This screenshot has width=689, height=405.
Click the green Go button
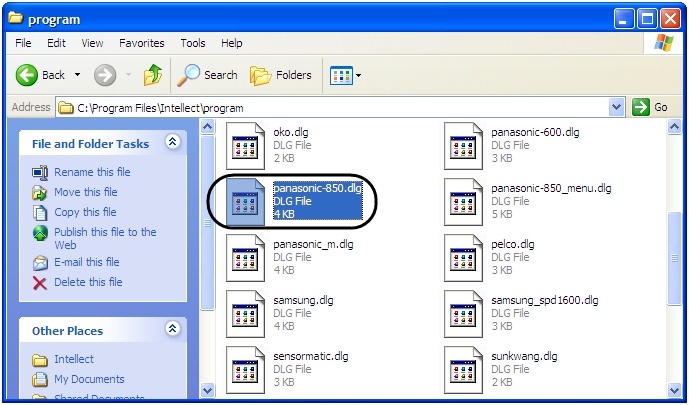[x=651, y=107]
